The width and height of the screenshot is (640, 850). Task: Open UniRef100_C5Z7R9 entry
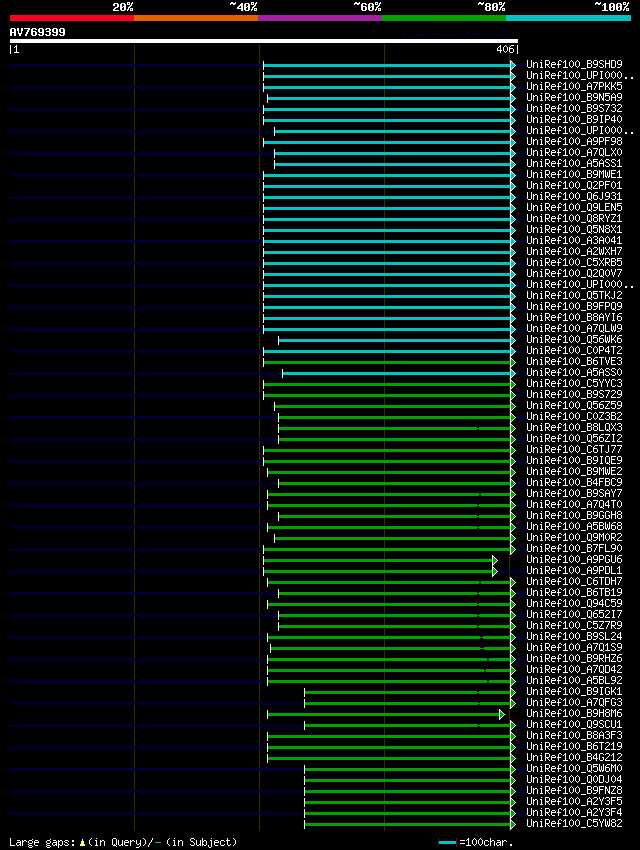click(574, 625)
